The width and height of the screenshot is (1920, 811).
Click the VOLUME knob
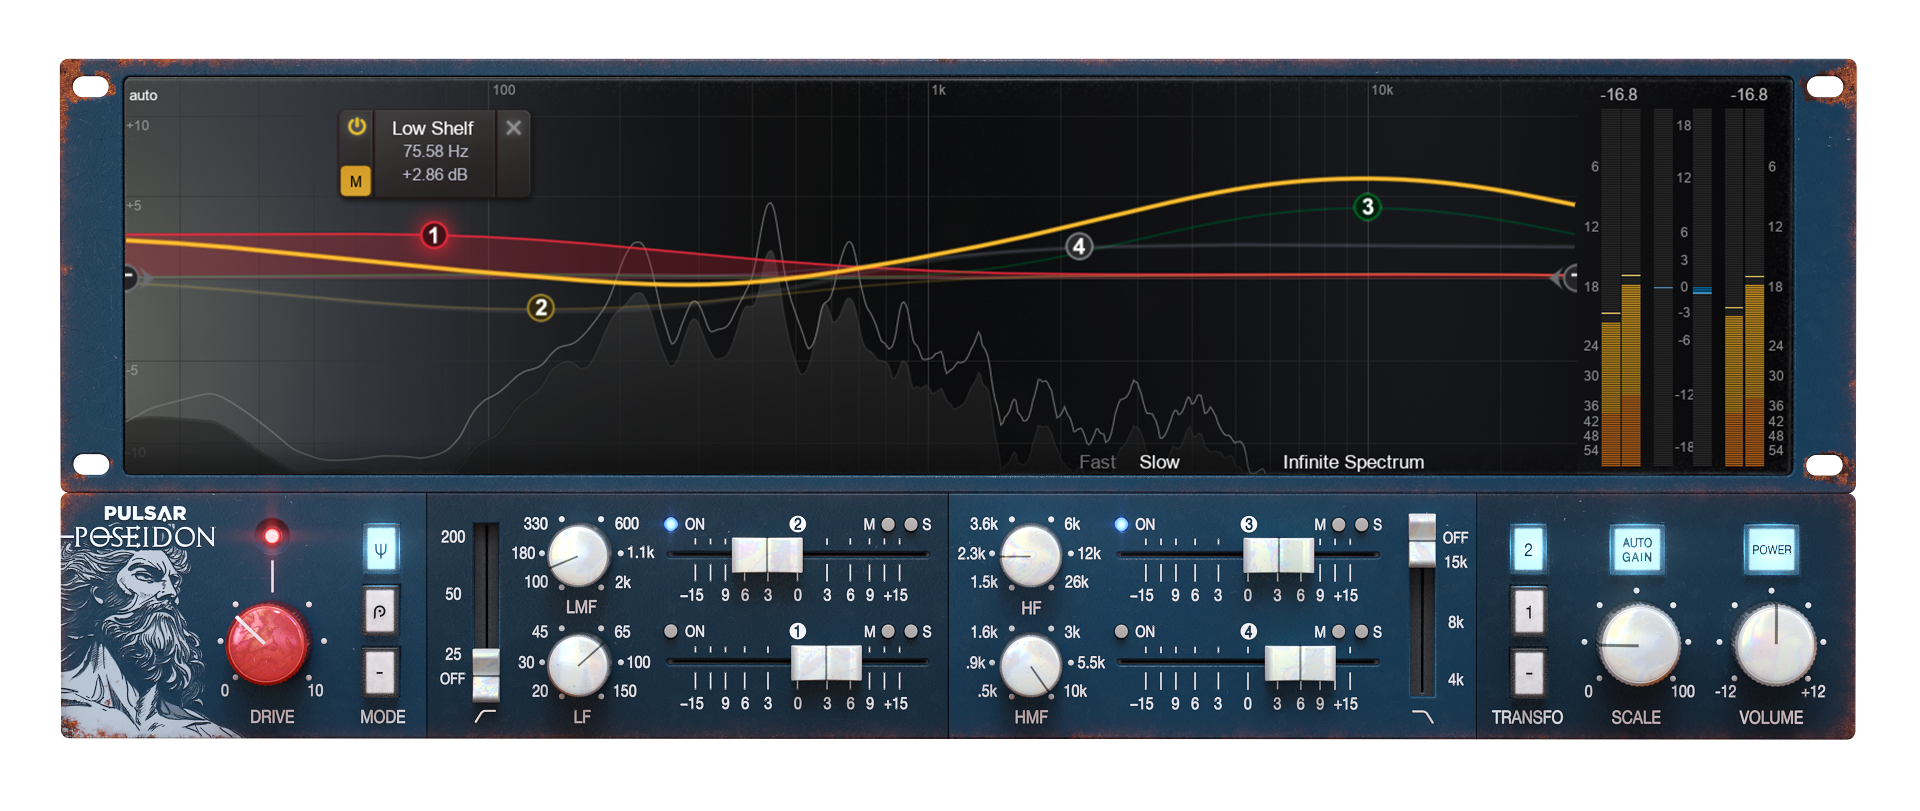(x=1775, y=645)
